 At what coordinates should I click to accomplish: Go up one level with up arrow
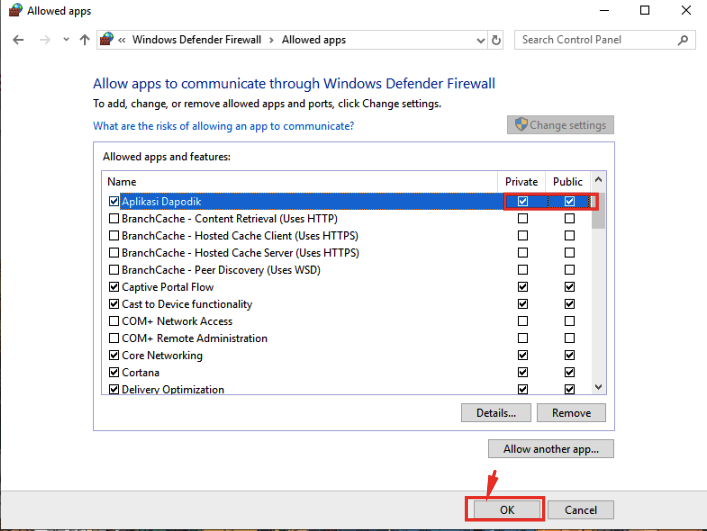click(84, 40)
